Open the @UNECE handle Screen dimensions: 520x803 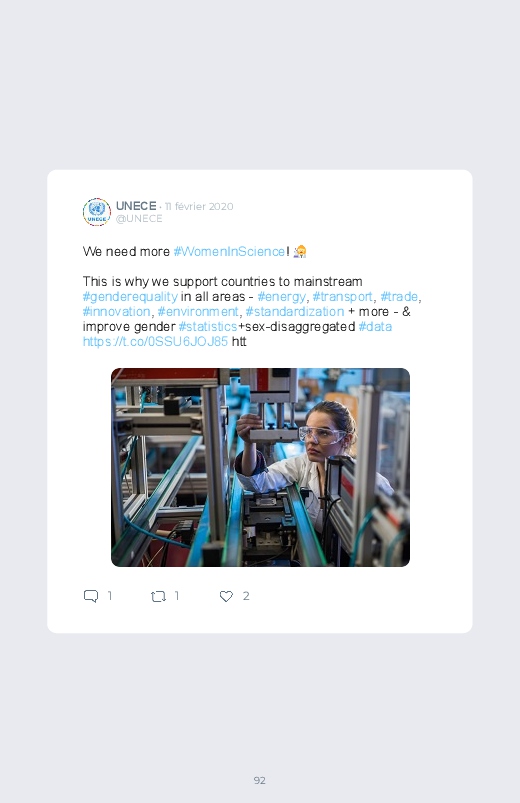click(x=139, y=219)
